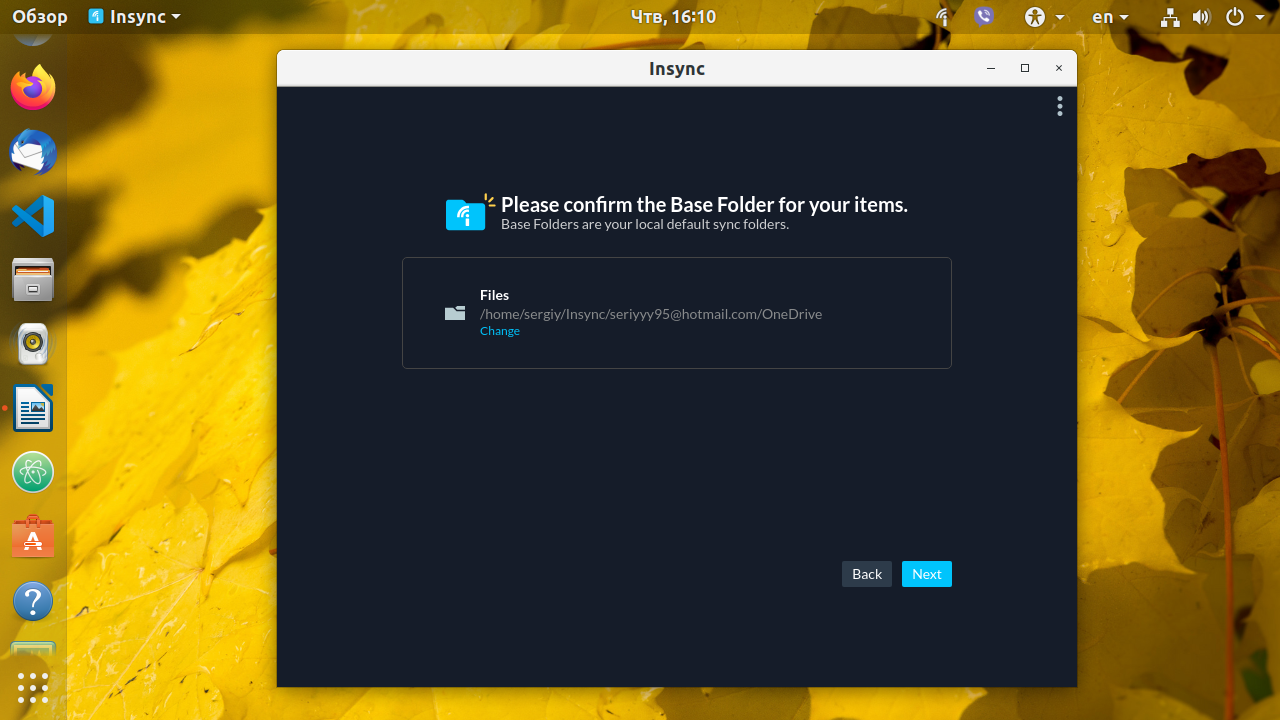The height and width of the screenshot is (720, 1280).
Task: Click the volume speaker icon in top bar
Action: click(1201, 16)
